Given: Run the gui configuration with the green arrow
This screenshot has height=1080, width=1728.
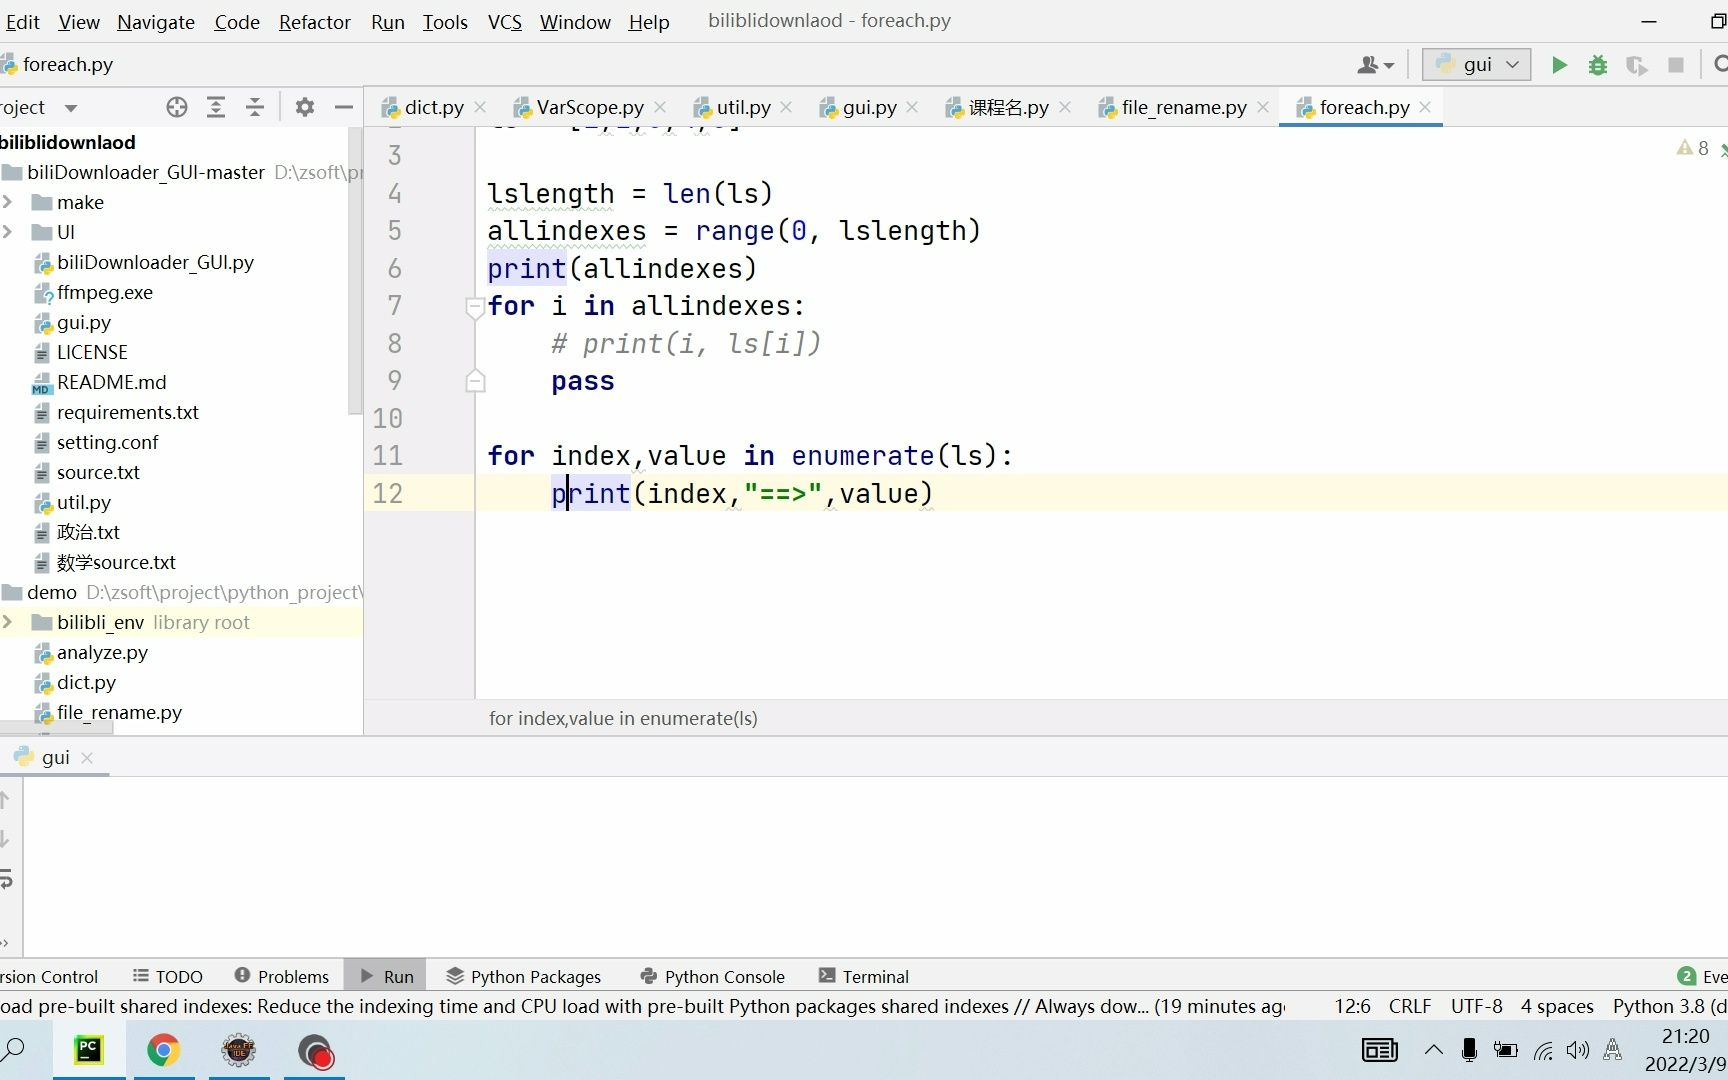Looking at the screenshot, I should (x=1558, y=64).
